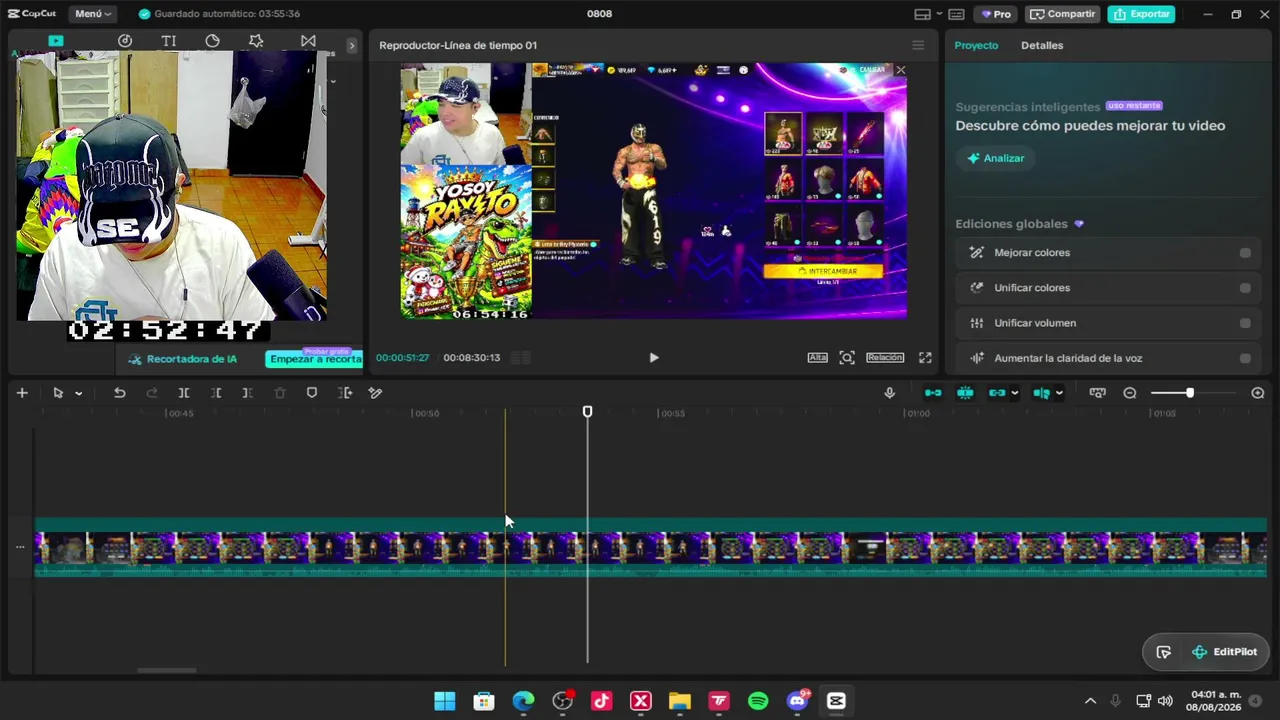The image size is (1280, 720).
Task: Record voiceover with the microphone icon
Action: [x=889, y=393]
